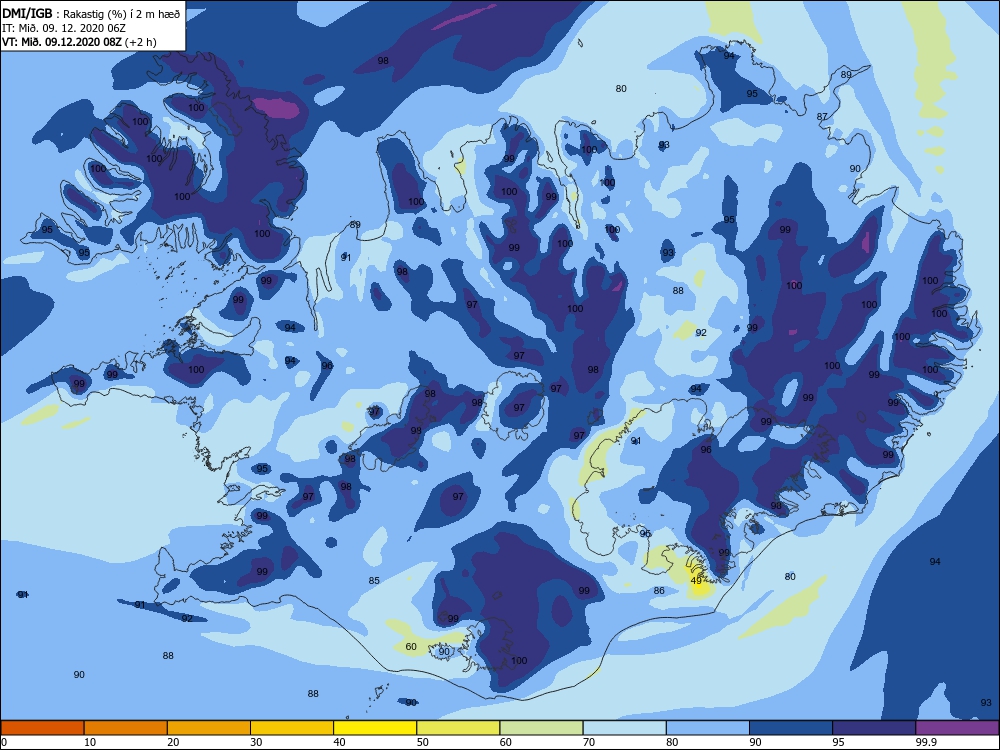Choose the palest blue 70–80 legend swatch
The image size is (1000, 750).
click(x=624, y=728)
